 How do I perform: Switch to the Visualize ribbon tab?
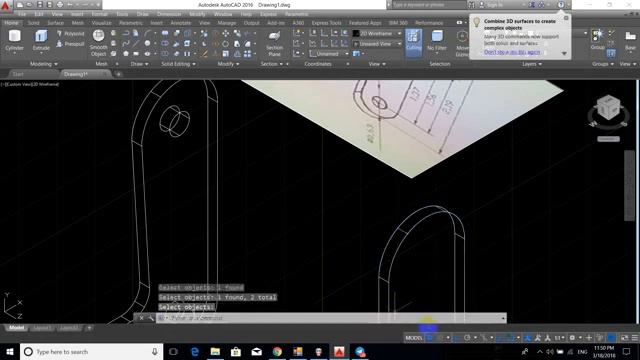coord(102,23)
